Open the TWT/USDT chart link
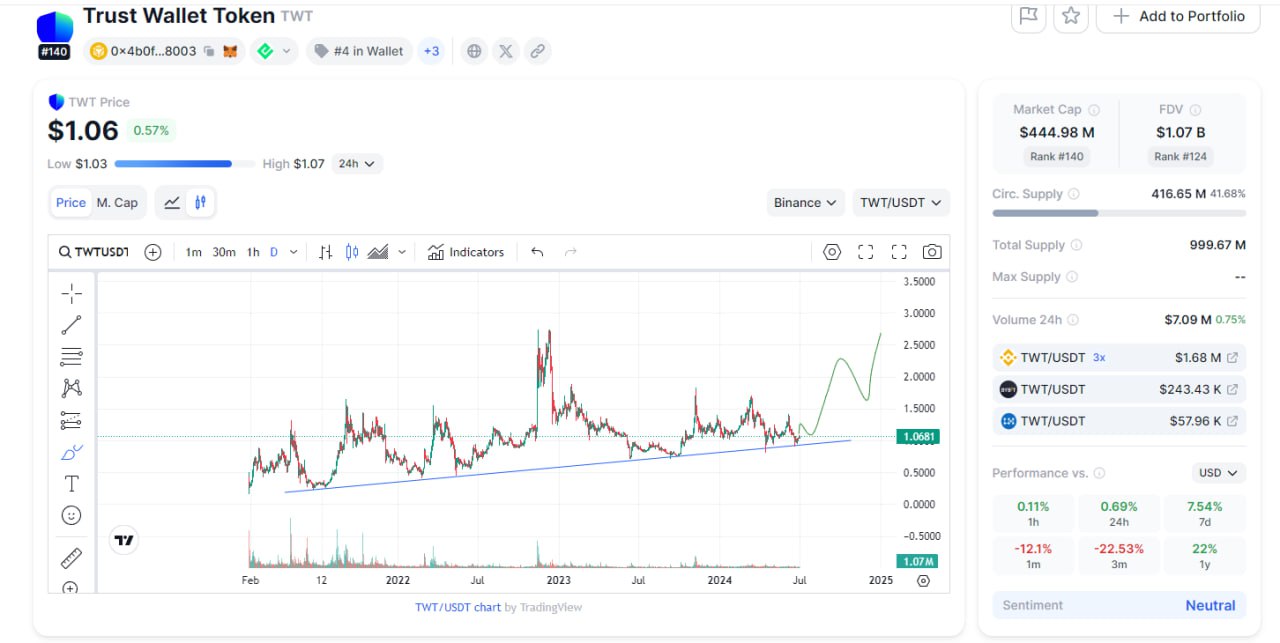The width and height of the screenshot is (1280, 643). (x=458, y=607)
